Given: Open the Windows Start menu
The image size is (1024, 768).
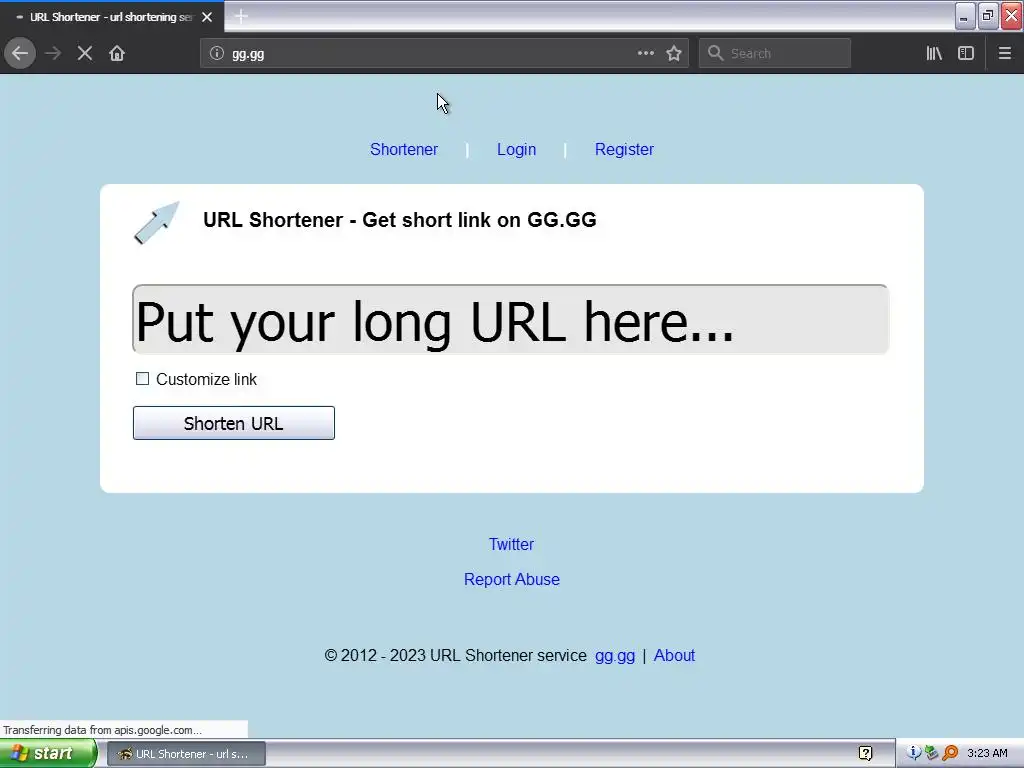Looking at the screenshot, I should coord(47,754).
